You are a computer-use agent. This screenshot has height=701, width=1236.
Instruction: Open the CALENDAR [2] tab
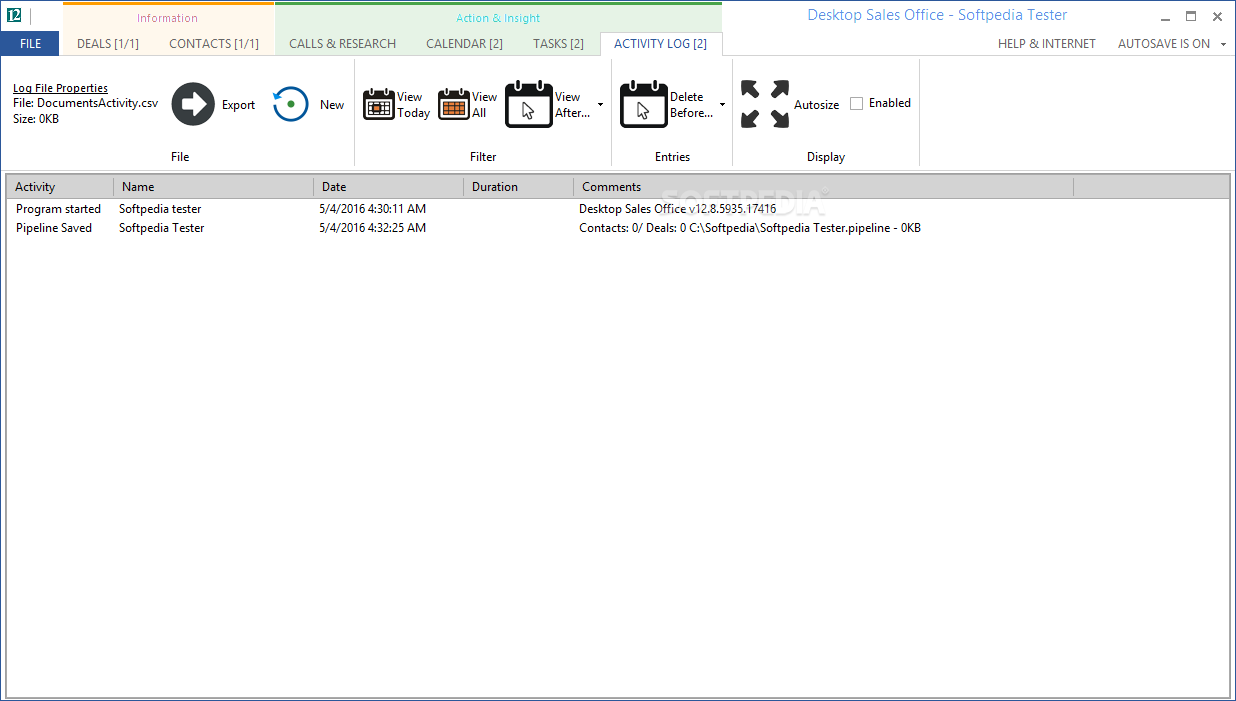click(x=464, y=44)
